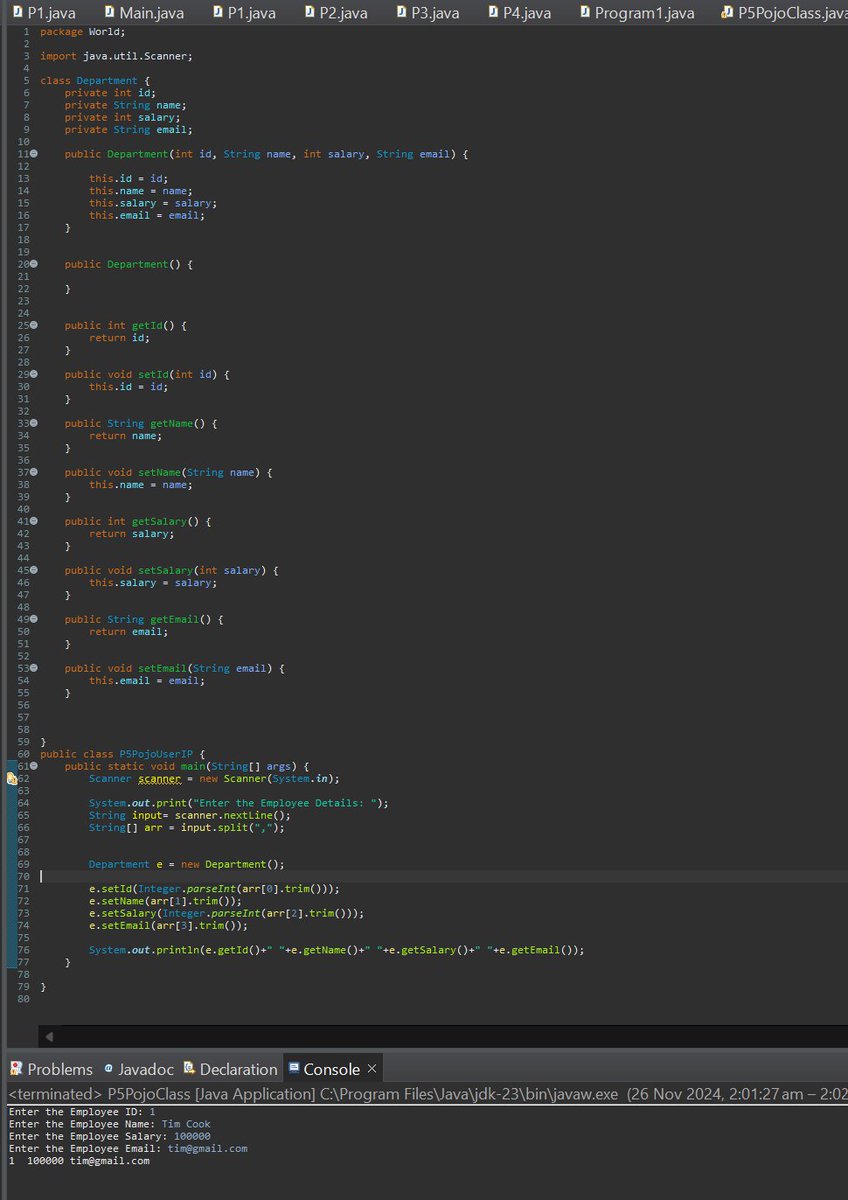The image size is (848, 1200).
Task: Open the Program1.java editor tab
Action: pos(635,13)
